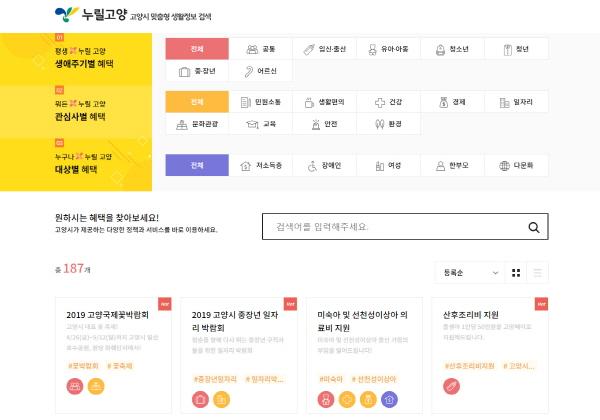
Task: Click the 검색어를 입력해주세요 search field
Action: tap(390, 227)
